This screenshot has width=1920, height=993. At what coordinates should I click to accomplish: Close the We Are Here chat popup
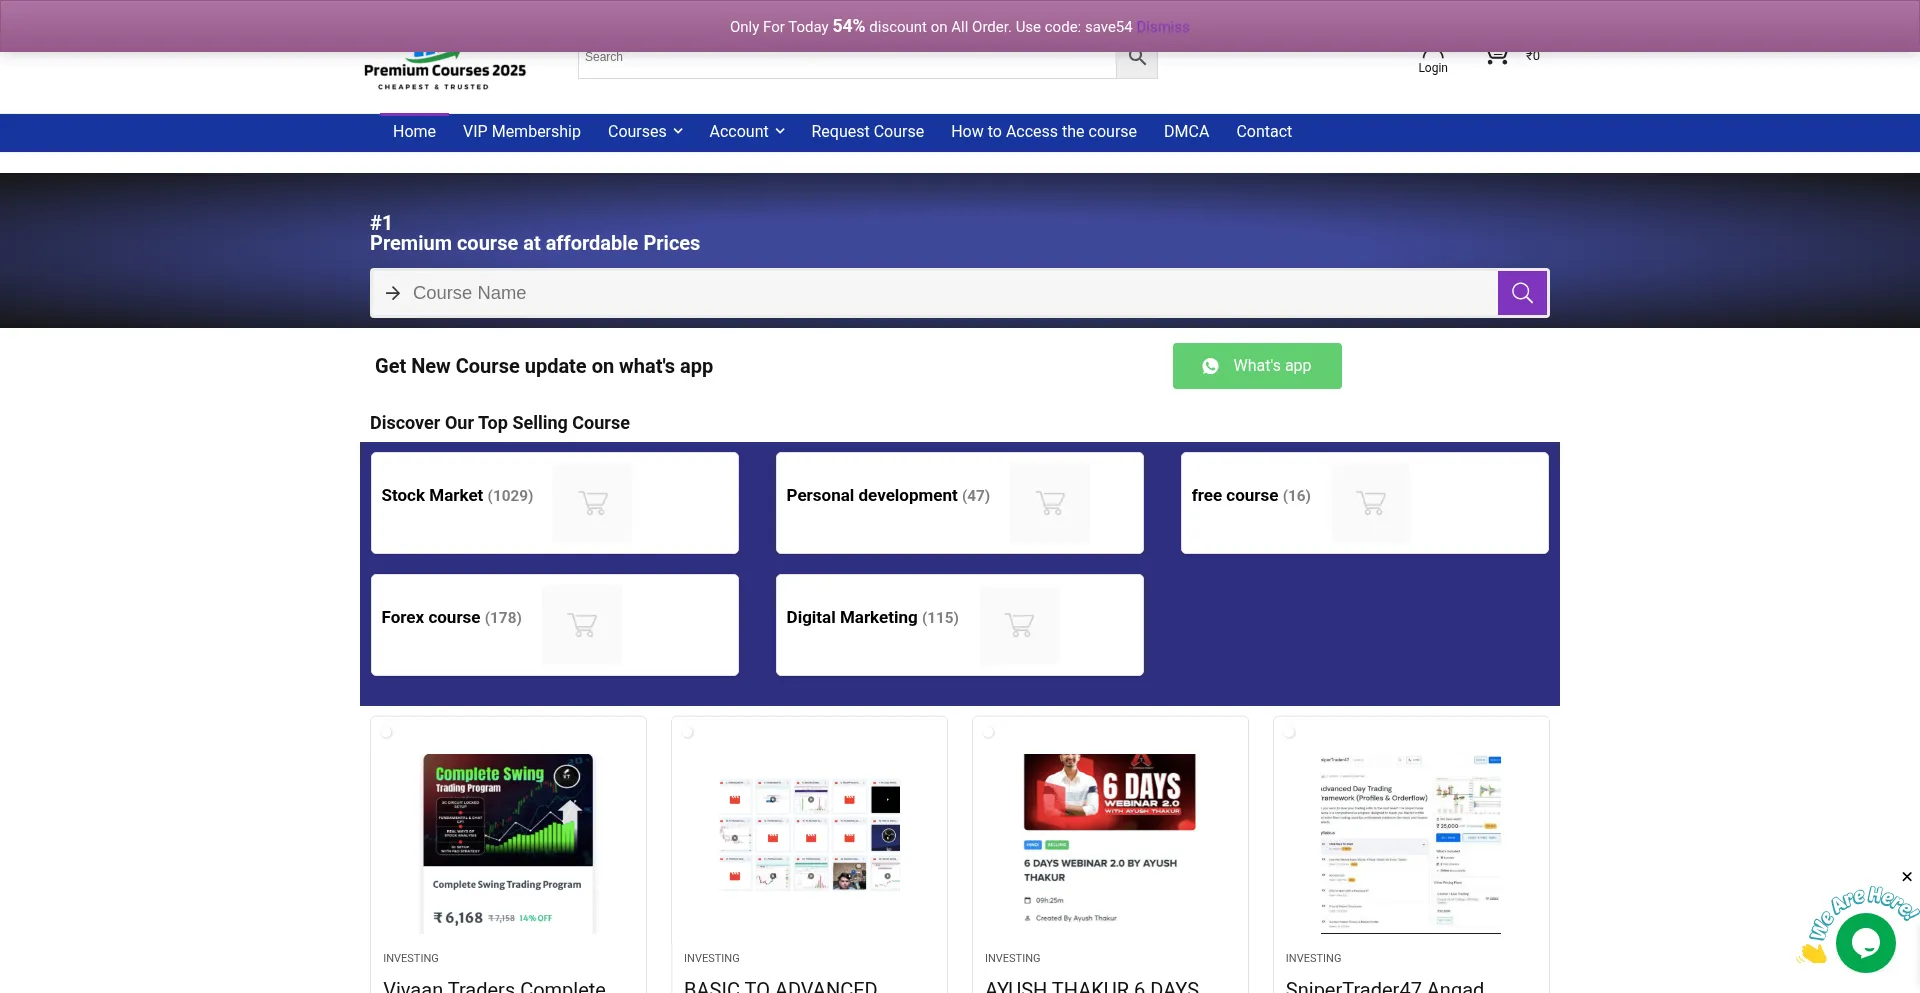pos(1906,877)
